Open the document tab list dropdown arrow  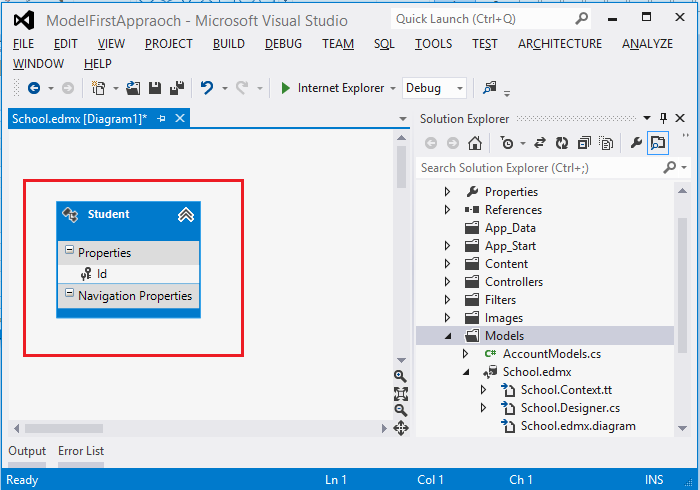coord(403,119)
